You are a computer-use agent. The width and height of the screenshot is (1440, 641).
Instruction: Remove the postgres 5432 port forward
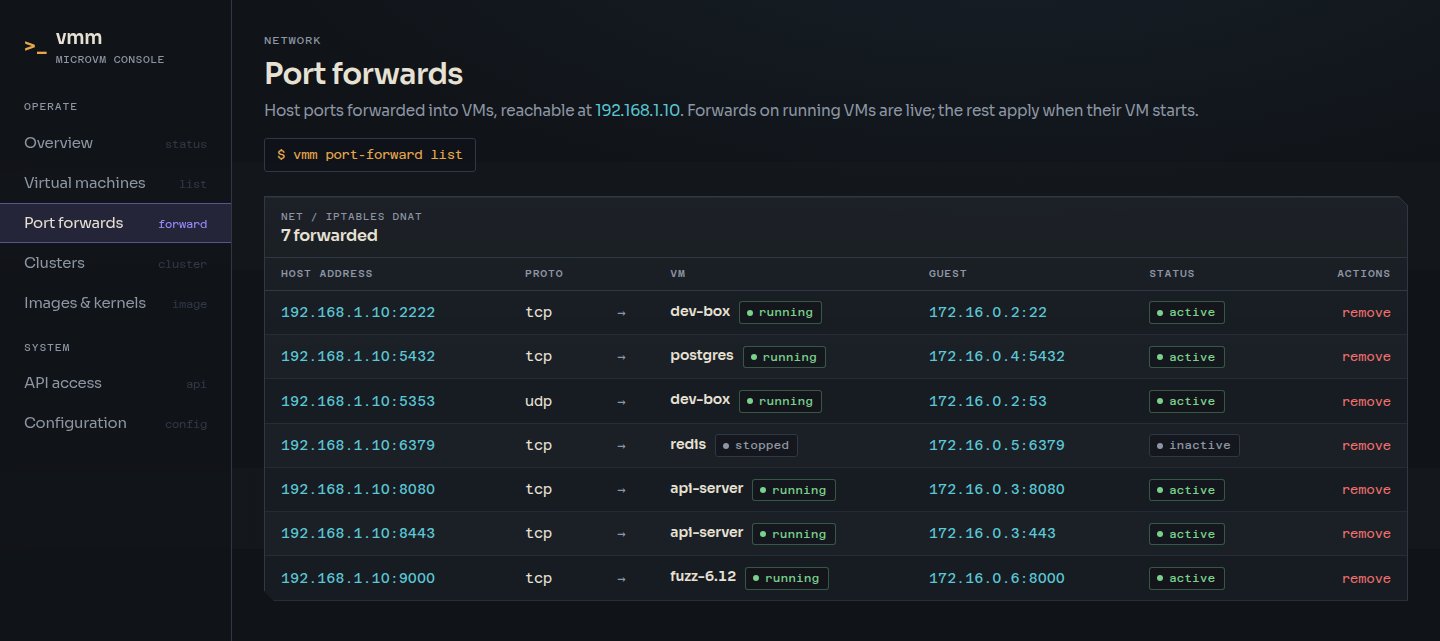[1366, 357]
